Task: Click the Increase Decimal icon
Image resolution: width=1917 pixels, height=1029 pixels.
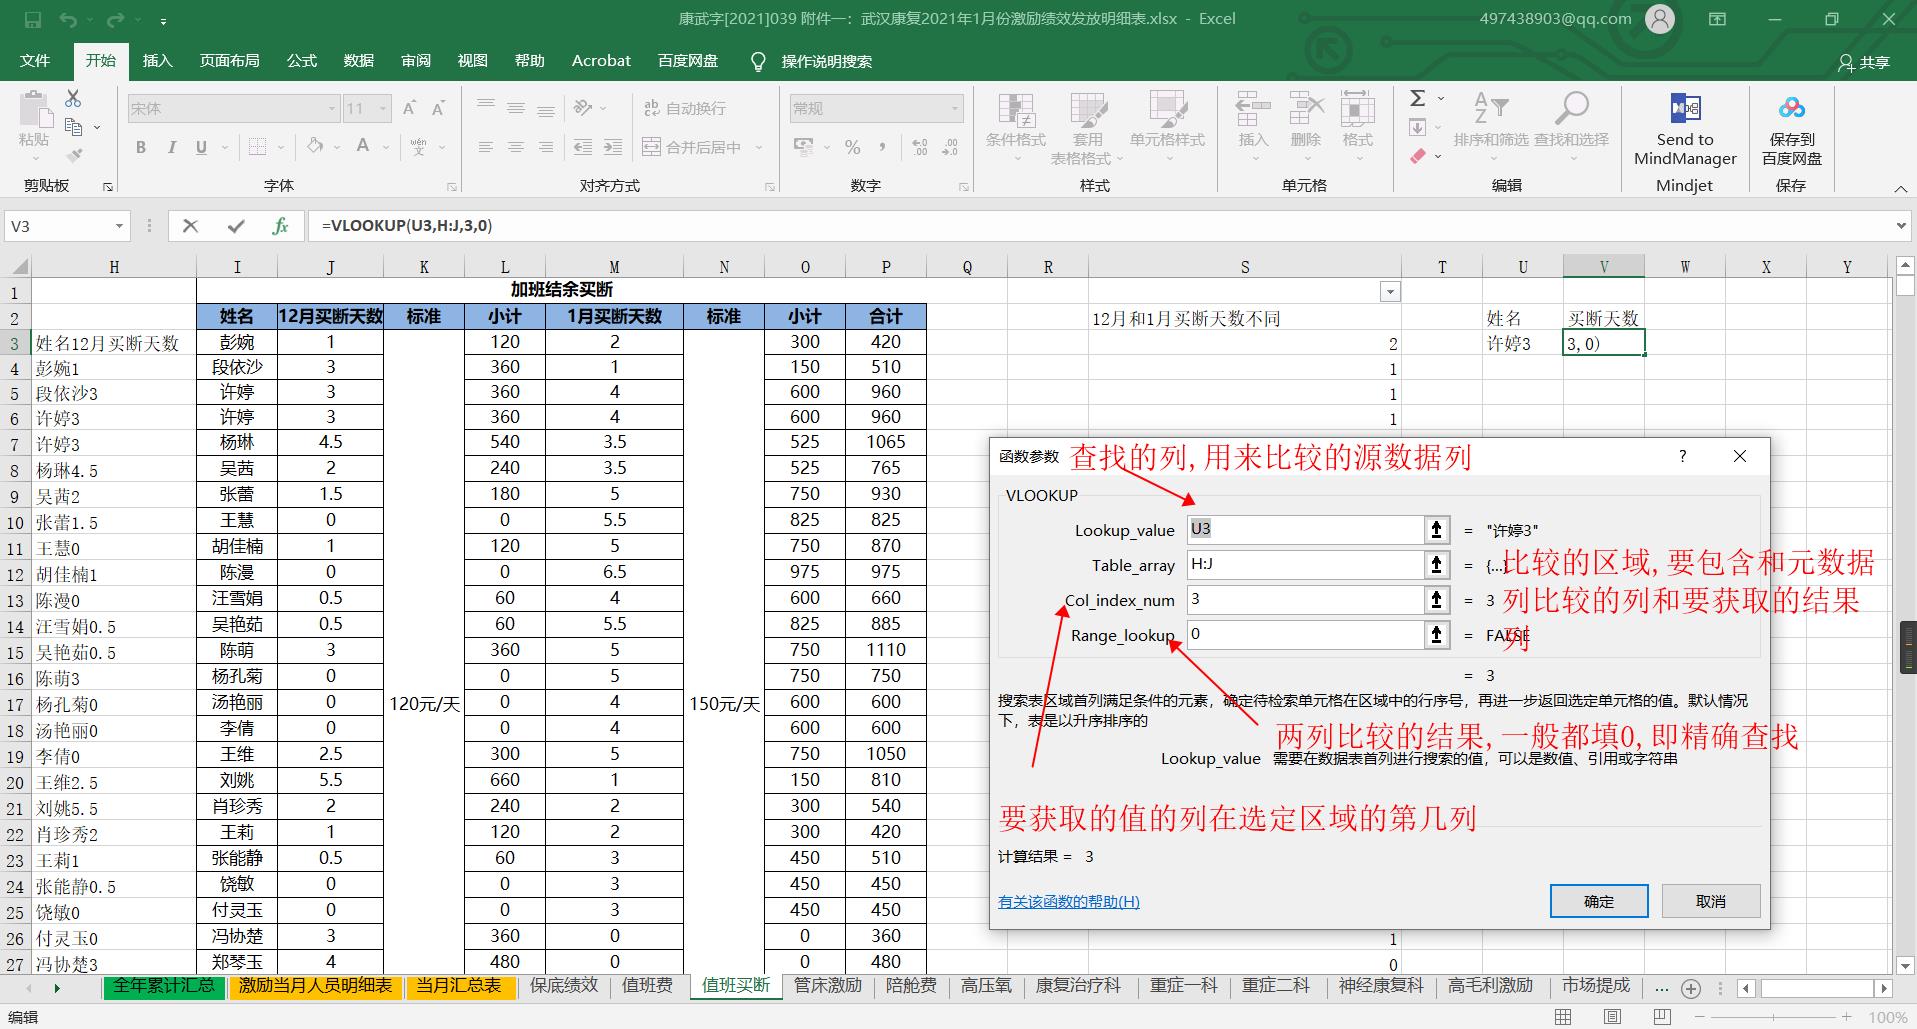Action: click(x=920, y=147)
